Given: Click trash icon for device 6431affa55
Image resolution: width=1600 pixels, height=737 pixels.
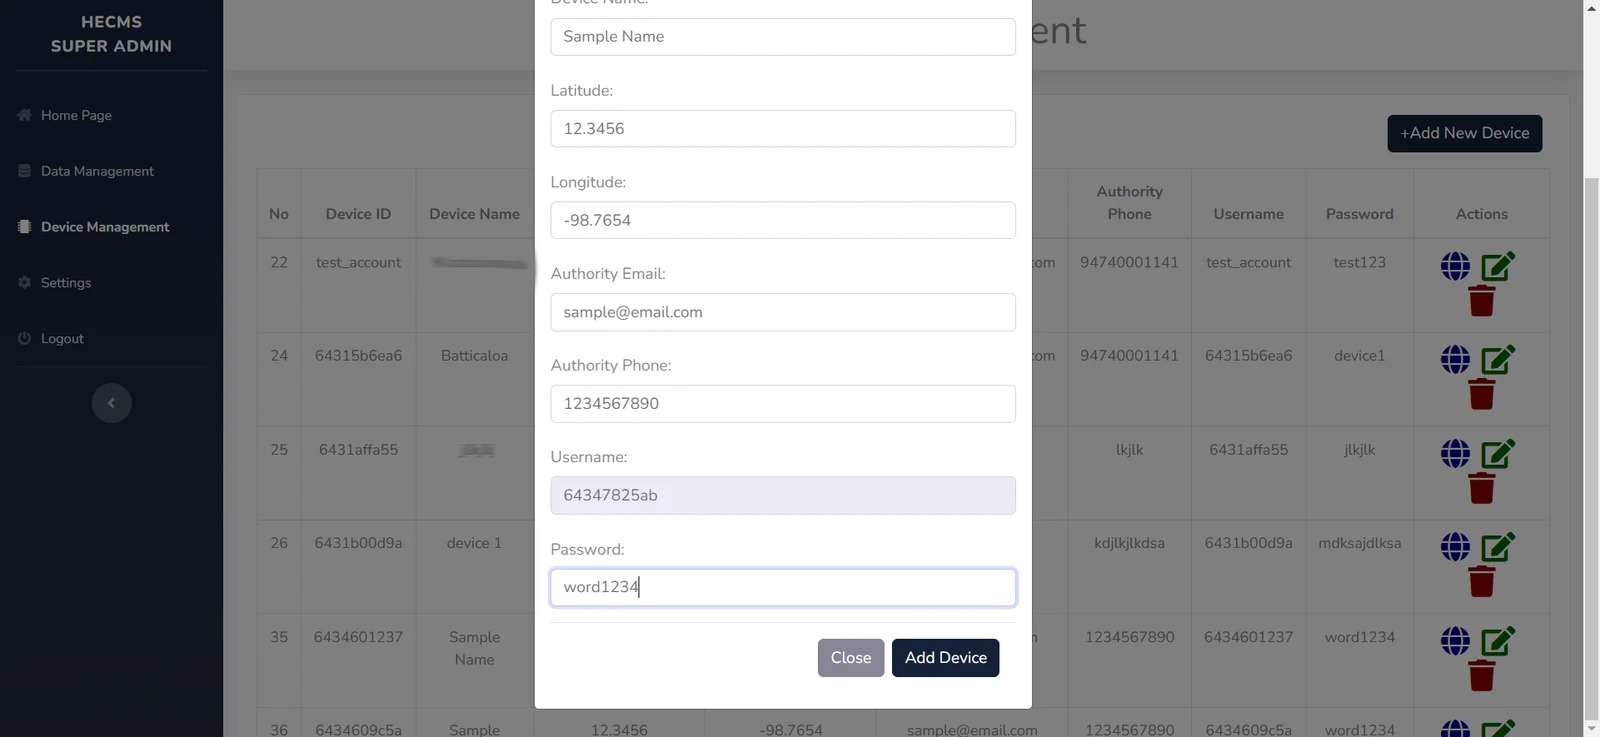Looking at the screenshot, I should (1481, 488).
